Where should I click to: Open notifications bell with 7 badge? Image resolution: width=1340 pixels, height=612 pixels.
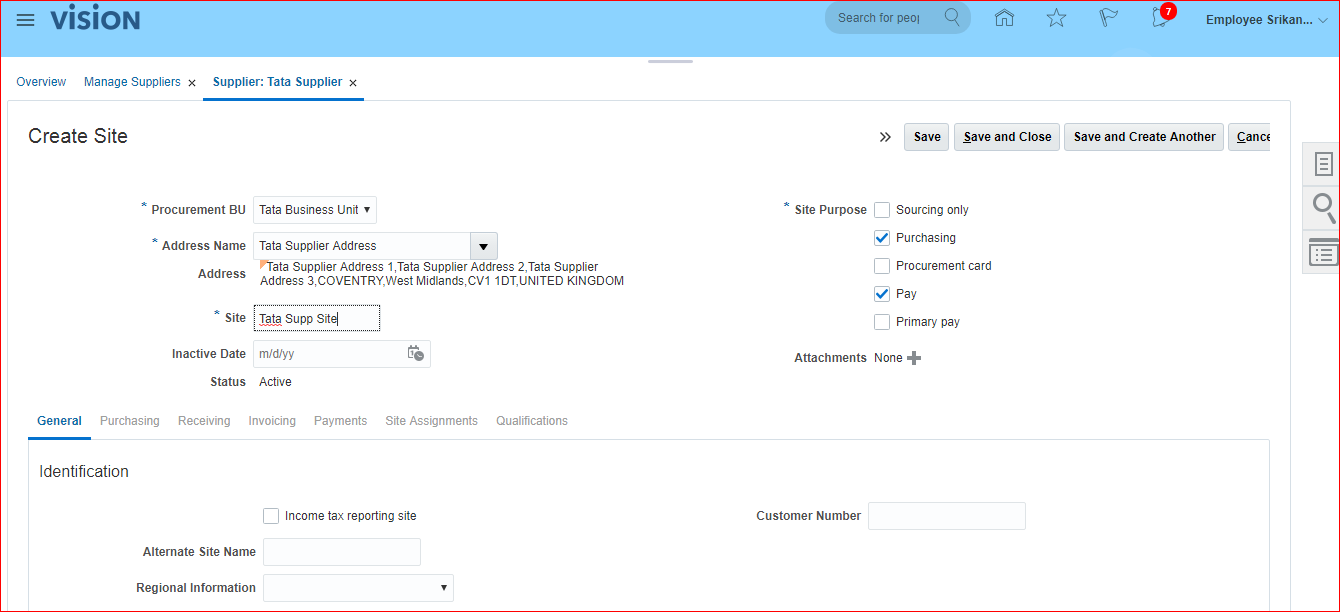pyautogui.click(x=1160, y=18)
